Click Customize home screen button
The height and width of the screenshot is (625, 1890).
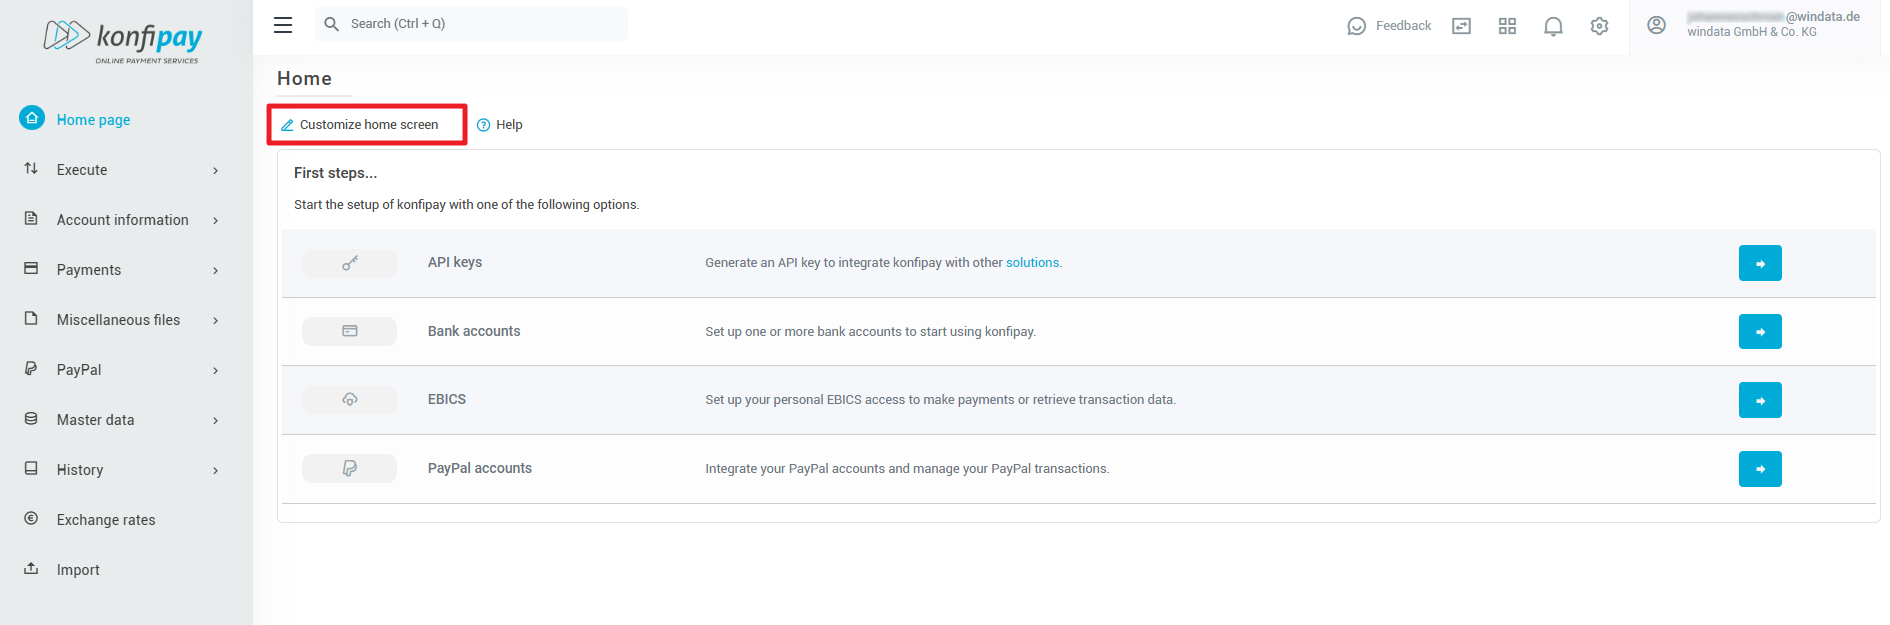(x=367, y=125)
